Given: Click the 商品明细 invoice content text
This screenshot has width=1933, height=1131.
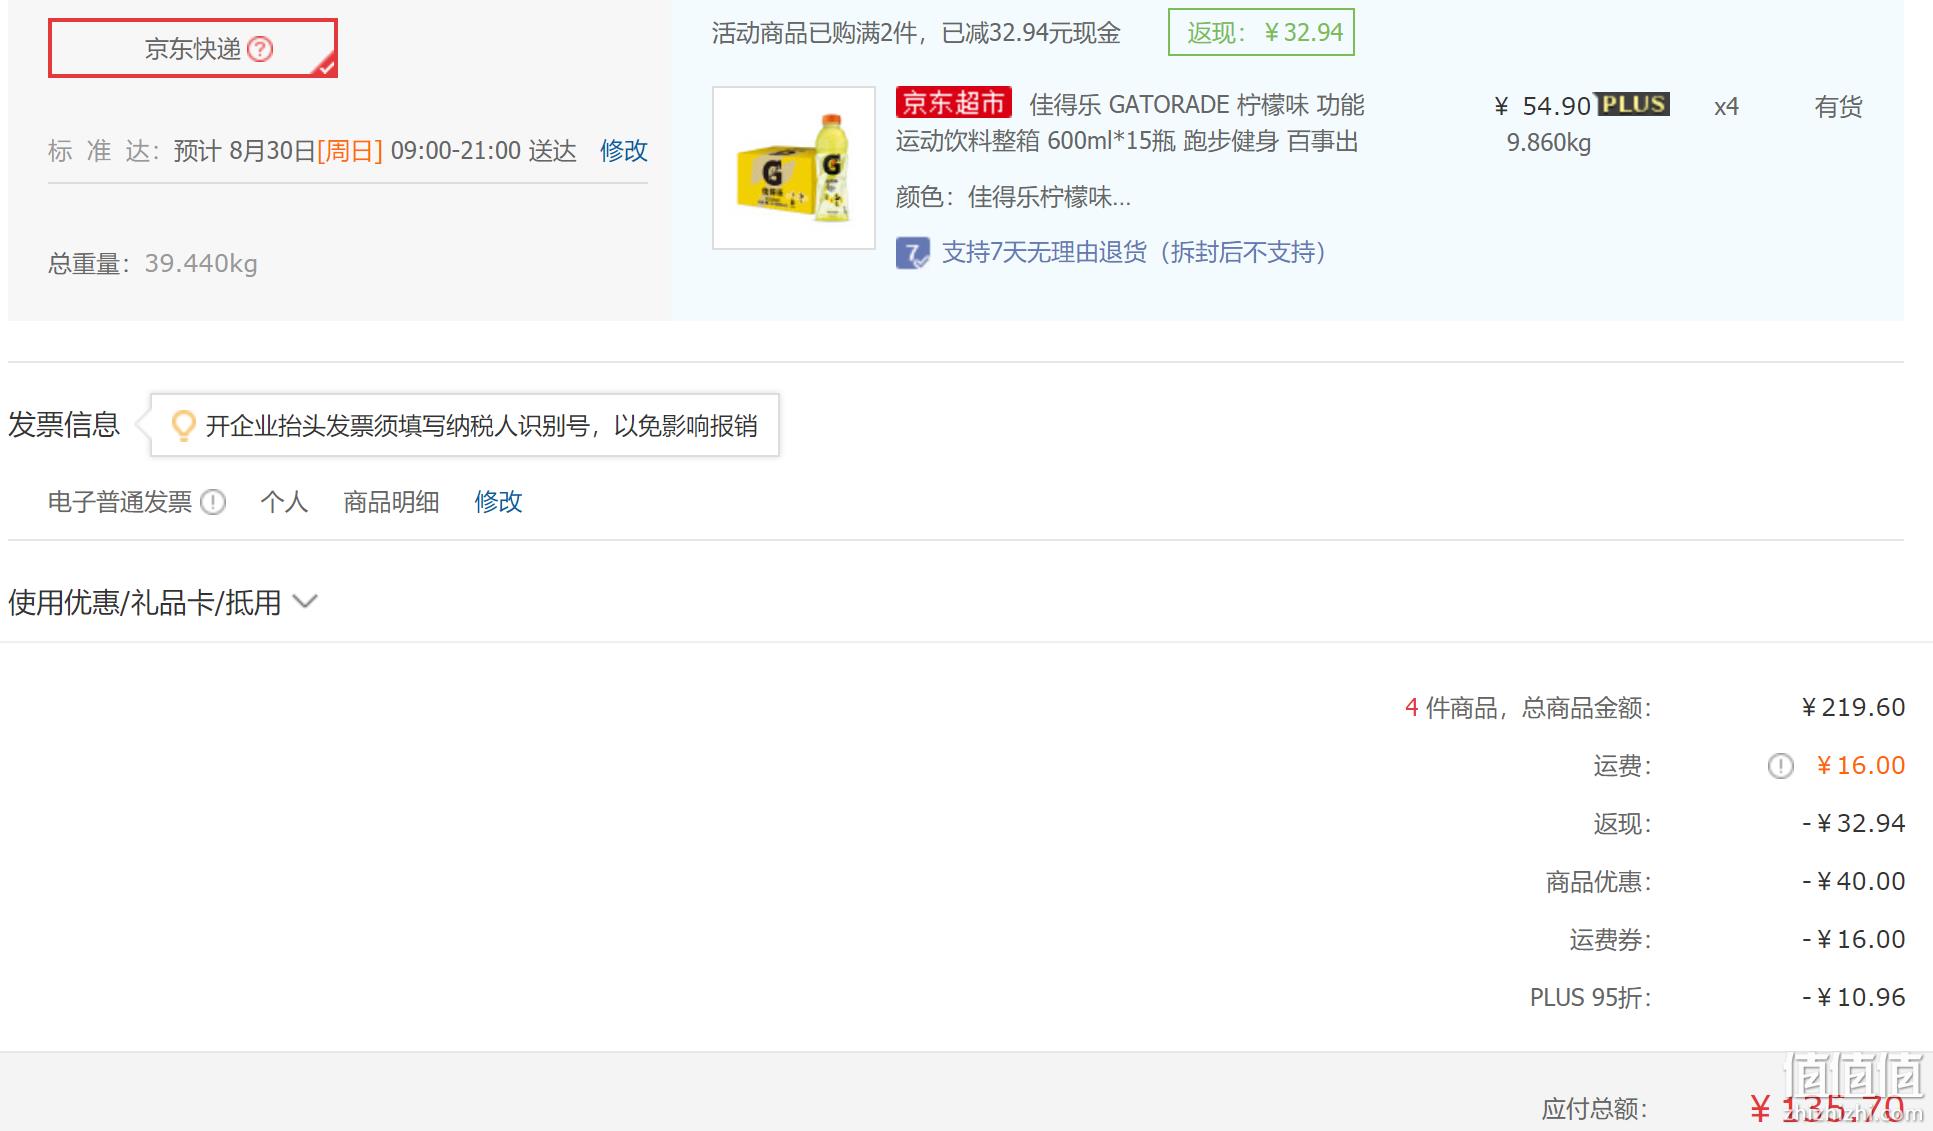Looking at the screenshot, I should pos(391,502).
